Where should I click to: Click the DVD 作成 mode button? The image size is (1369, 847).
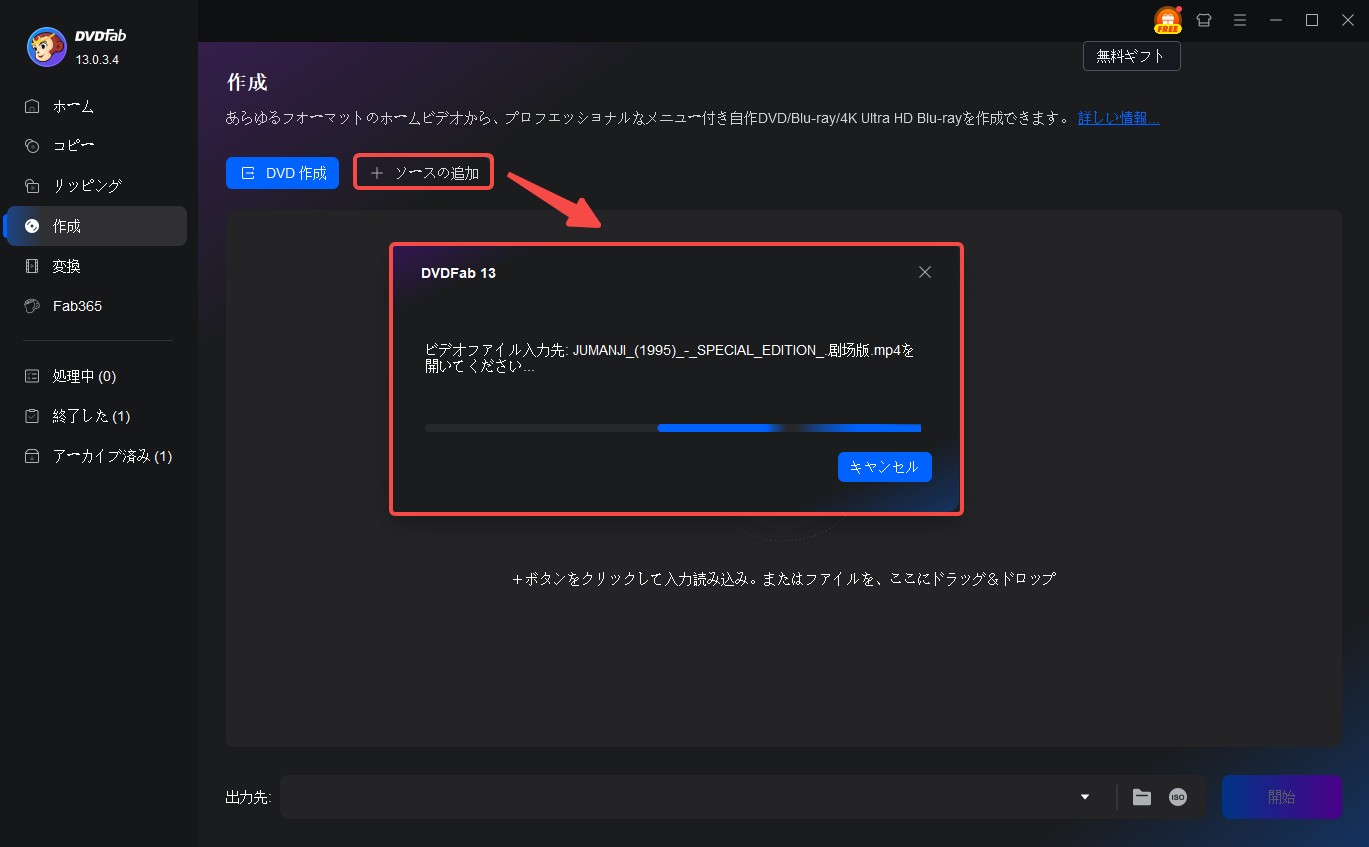point(283,173)
